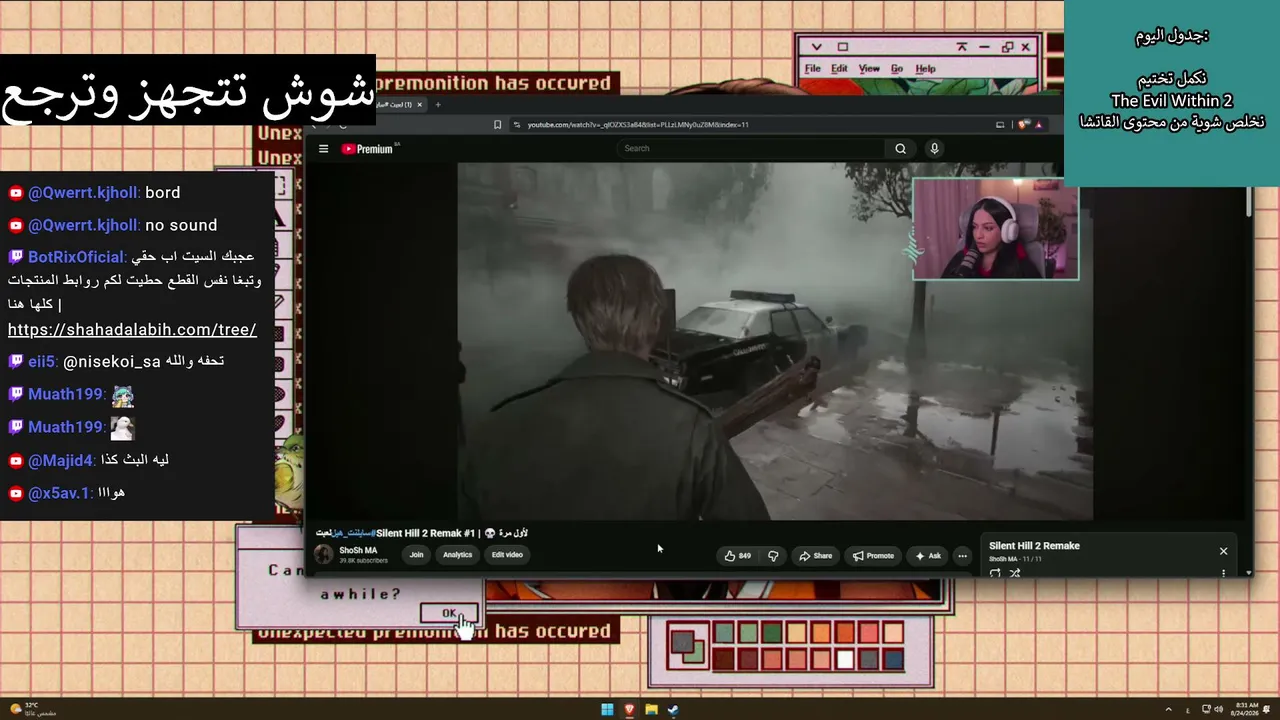Open the YouTube hamburger guide menu
This screenshot has height=720, width=1280.
coord(323,149)
